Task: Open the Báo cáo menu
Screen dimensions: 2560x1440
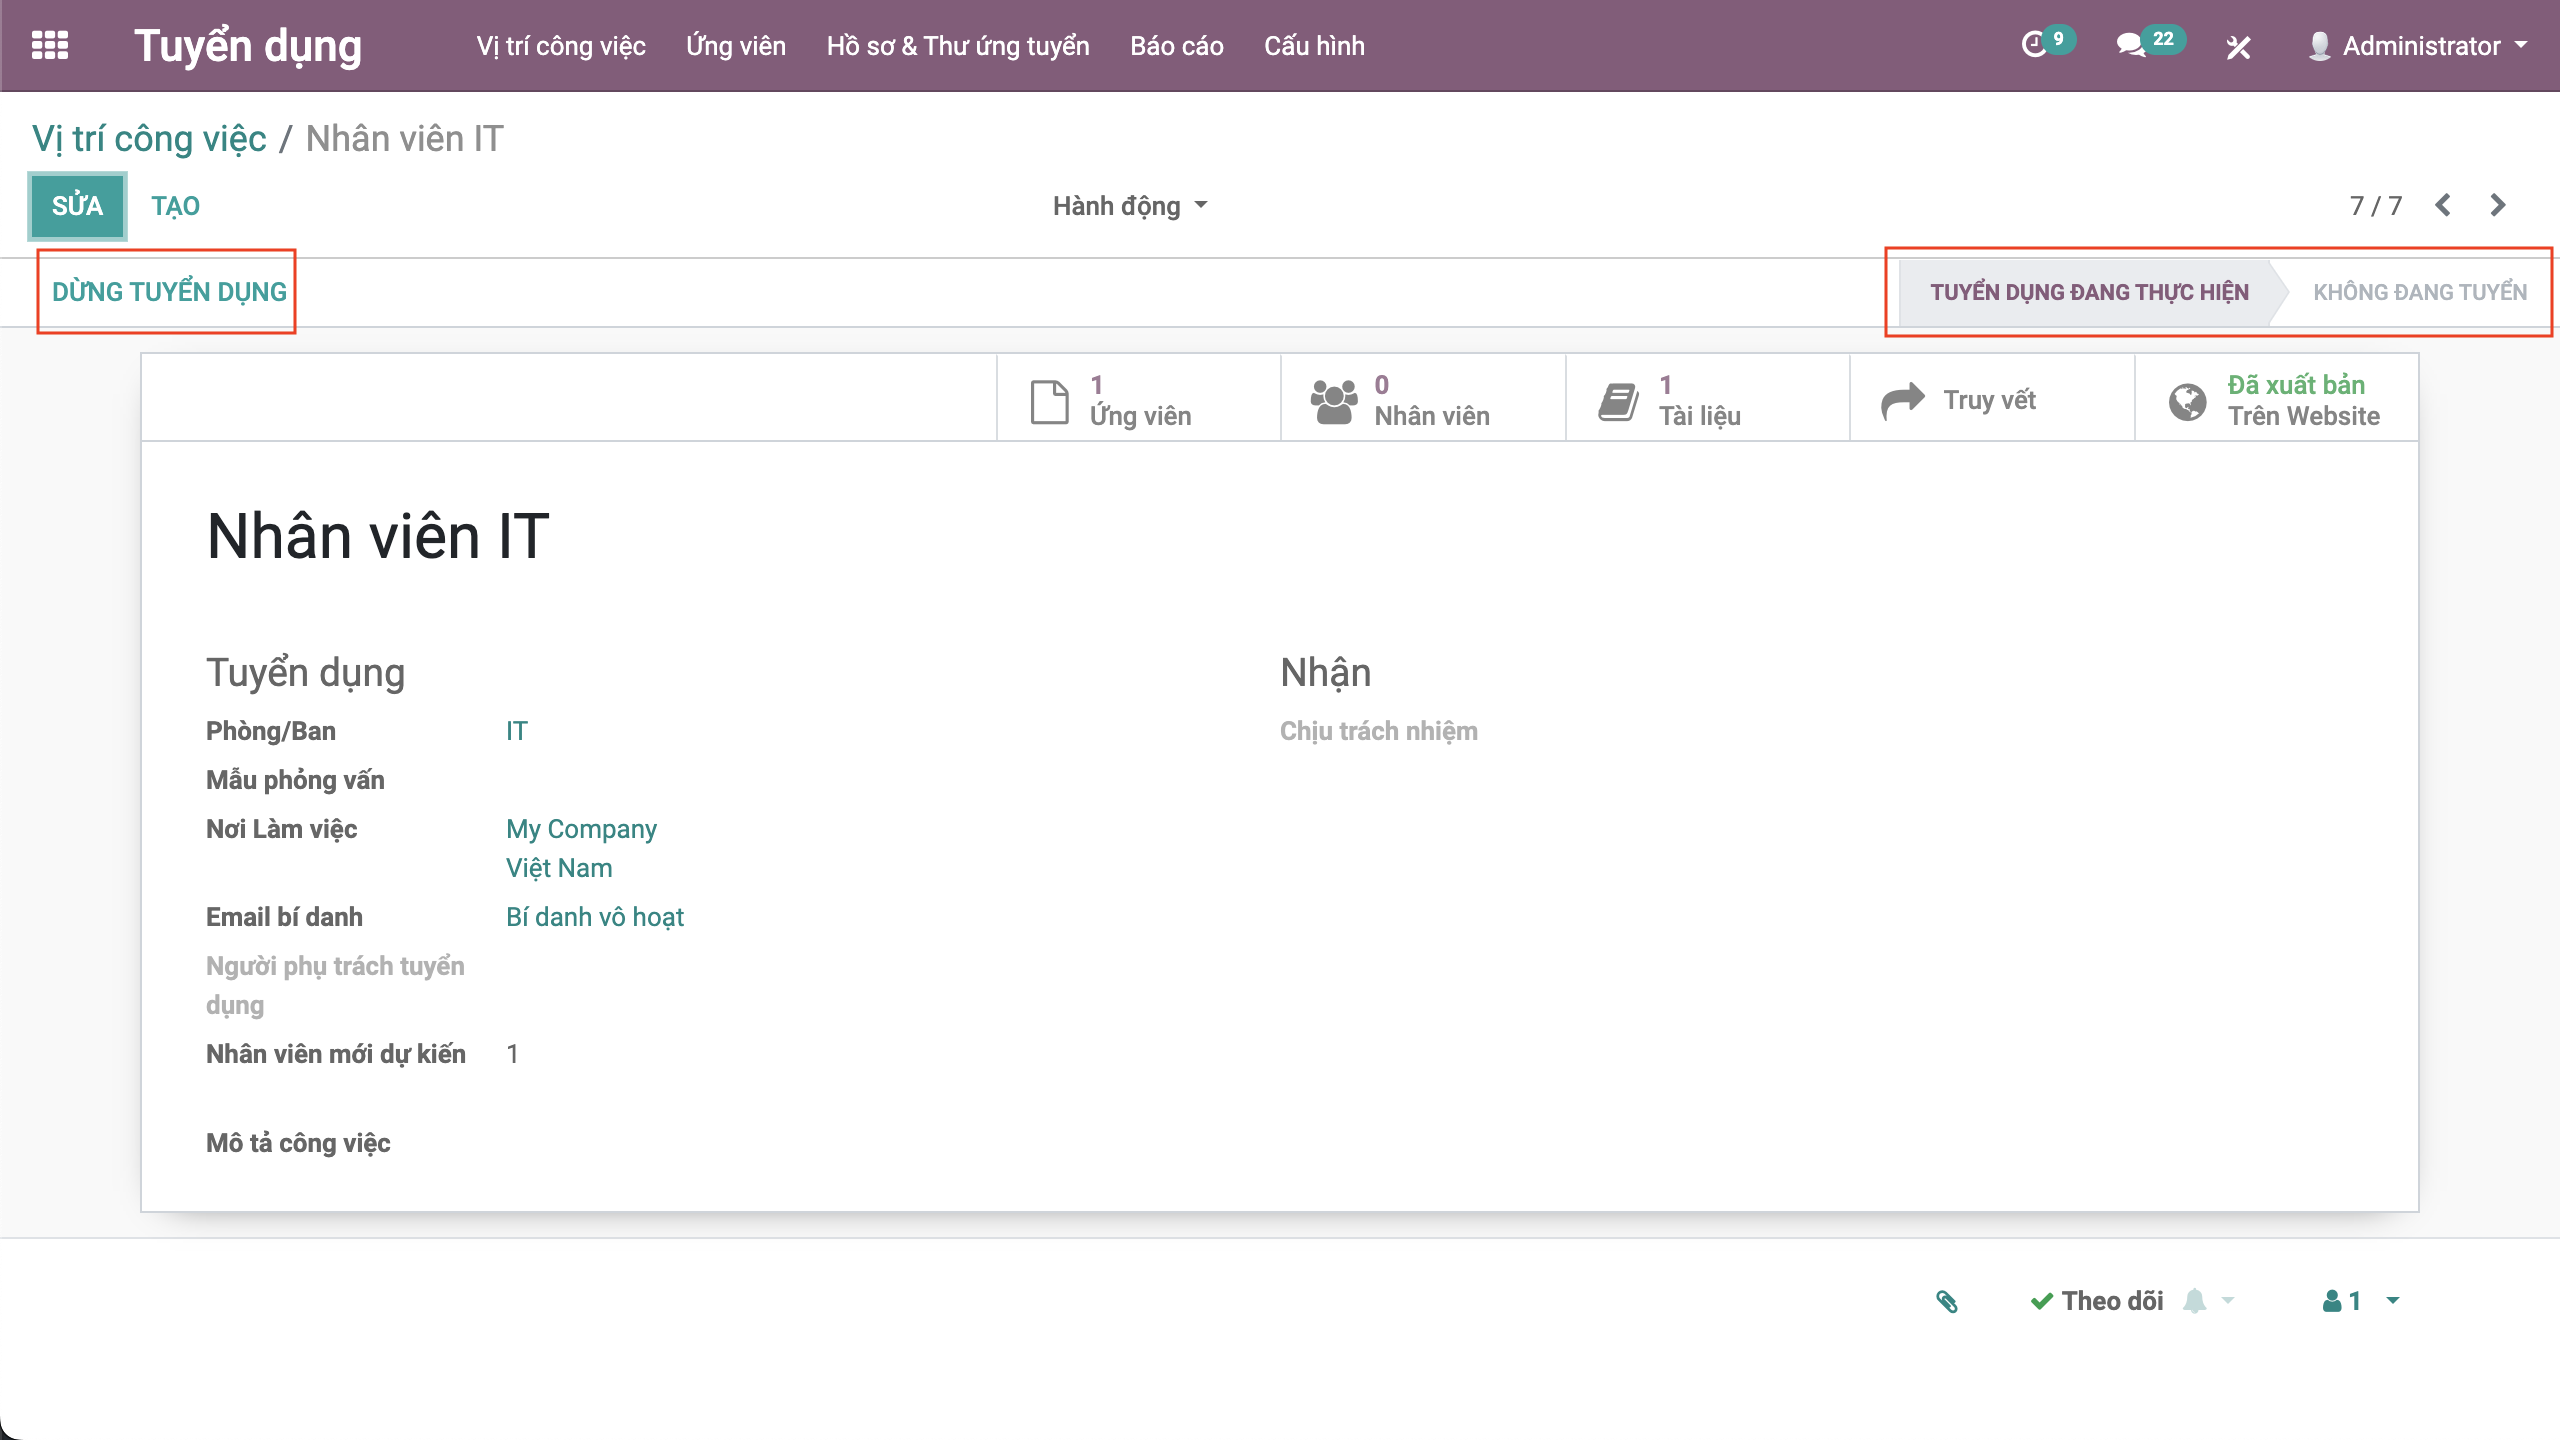Action: (1176, 46)
